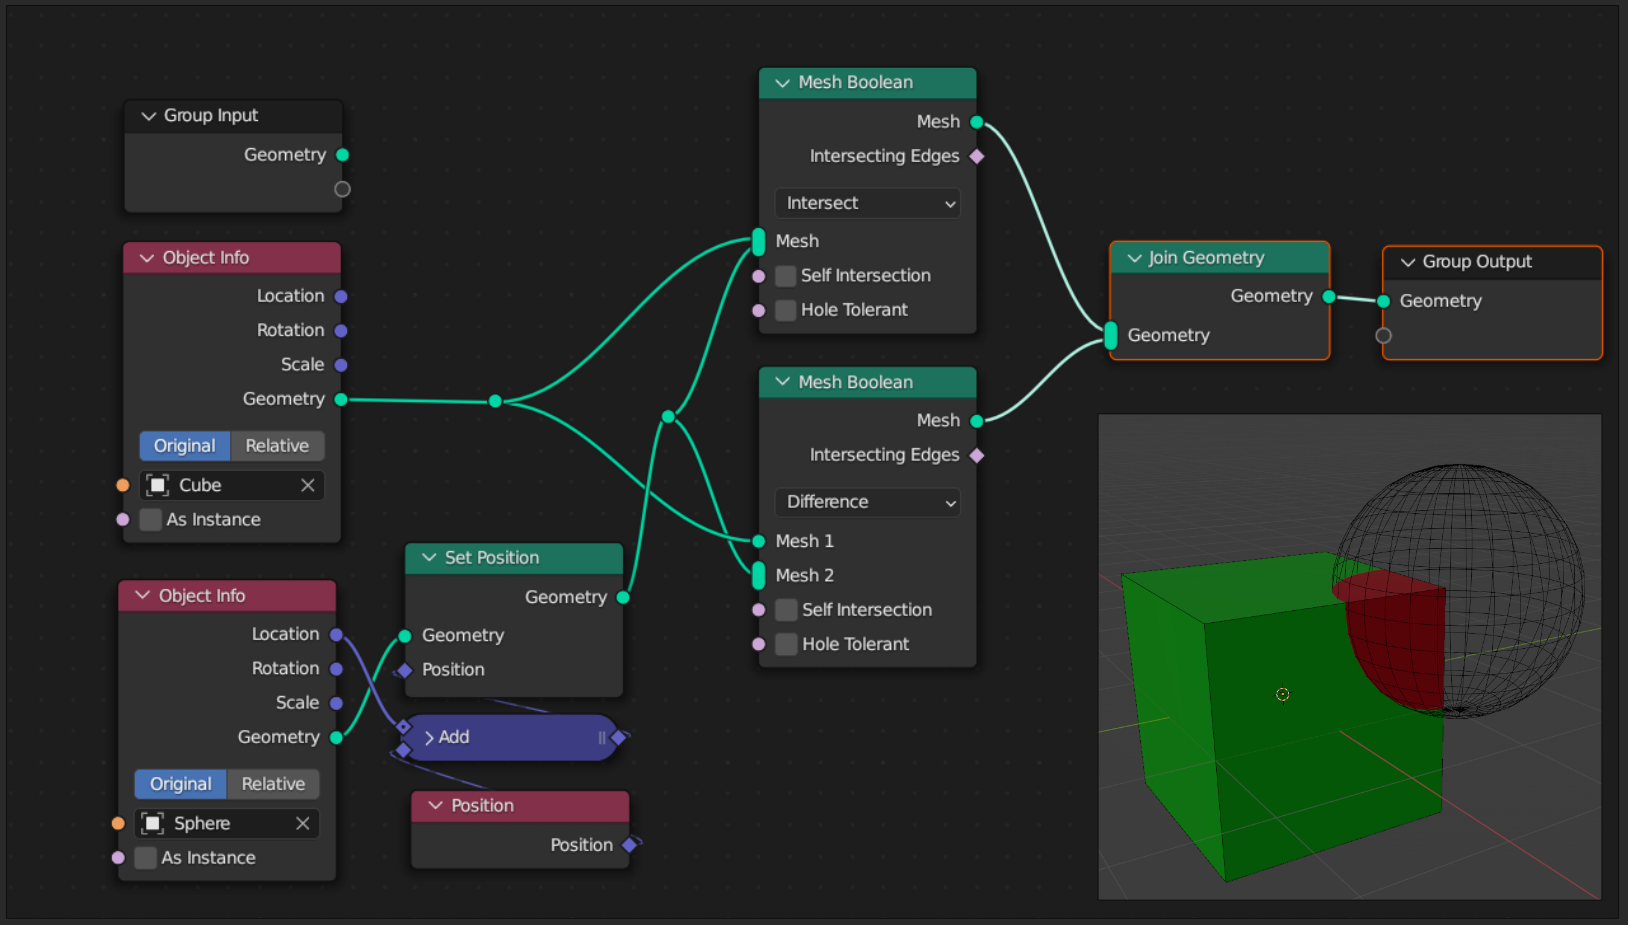Select Relative mode on Cube Object Info
This screenshot has height=925, width=1628.
277,446
